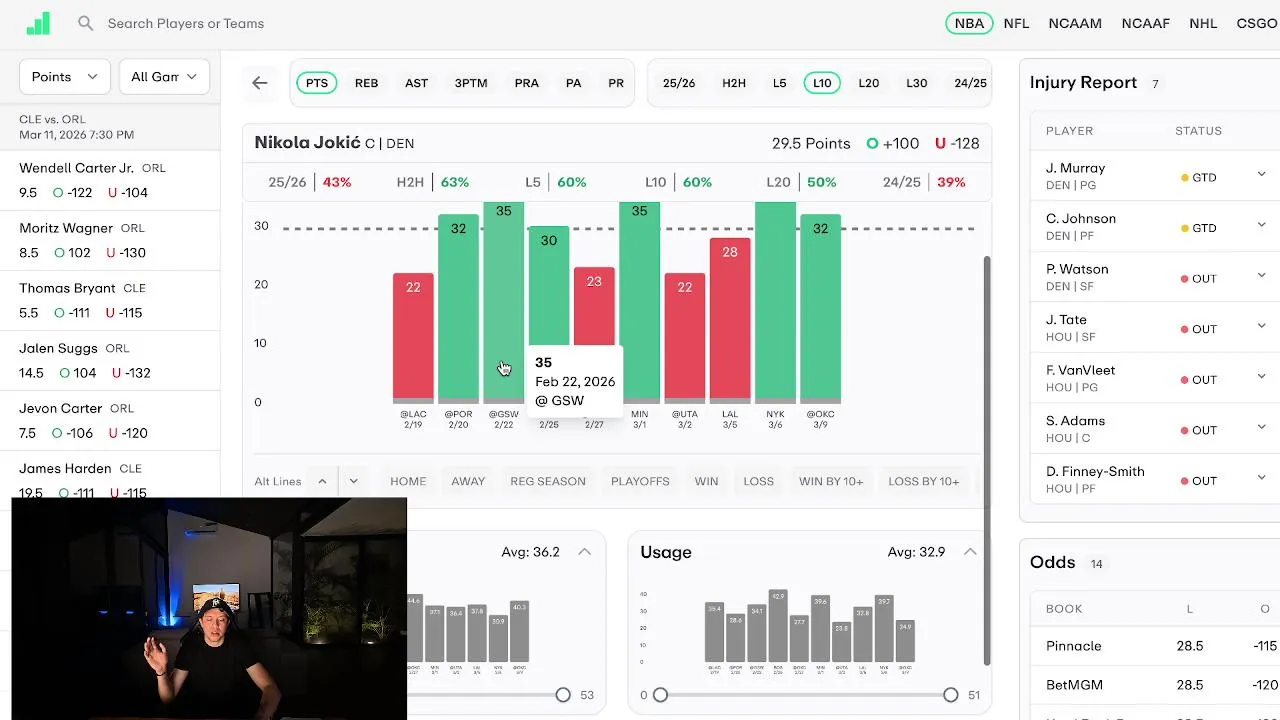The image size is (1280, 720).
Task: Click the BetMGM odds row
Action: 1155,685
